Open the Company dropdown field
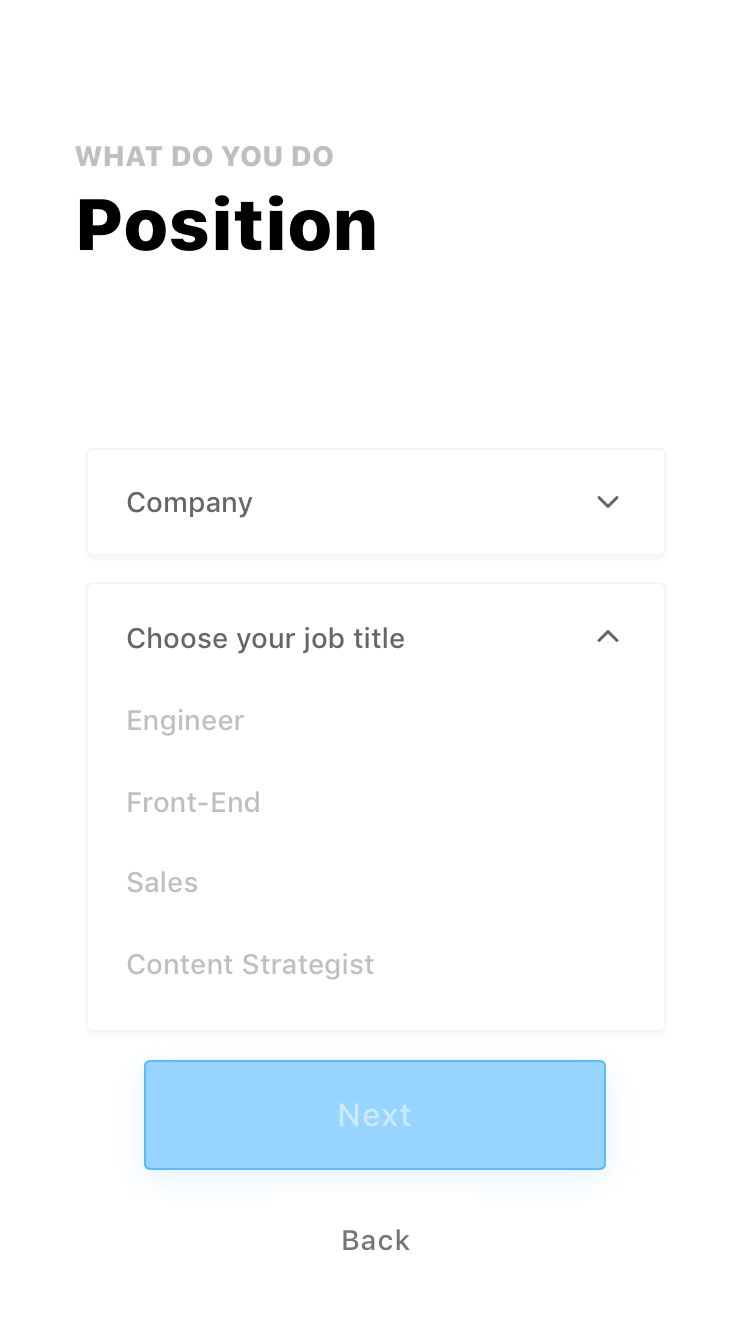This screenshot has width=750, height=1334. click(x=375, y=502)
